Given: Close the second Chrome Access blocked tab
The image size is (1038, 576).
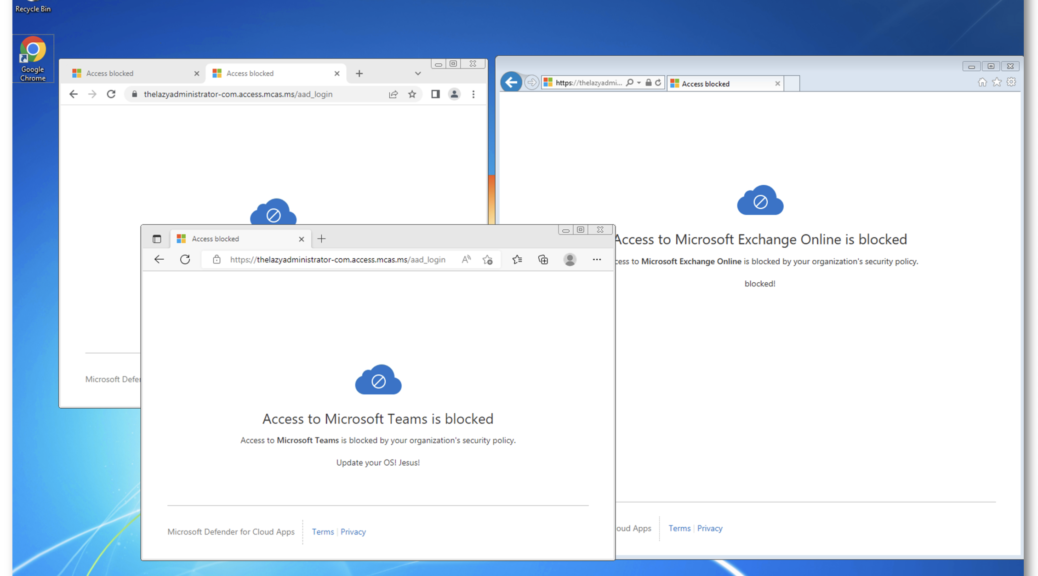Looking at the screenshot, I should click(336, 73).
